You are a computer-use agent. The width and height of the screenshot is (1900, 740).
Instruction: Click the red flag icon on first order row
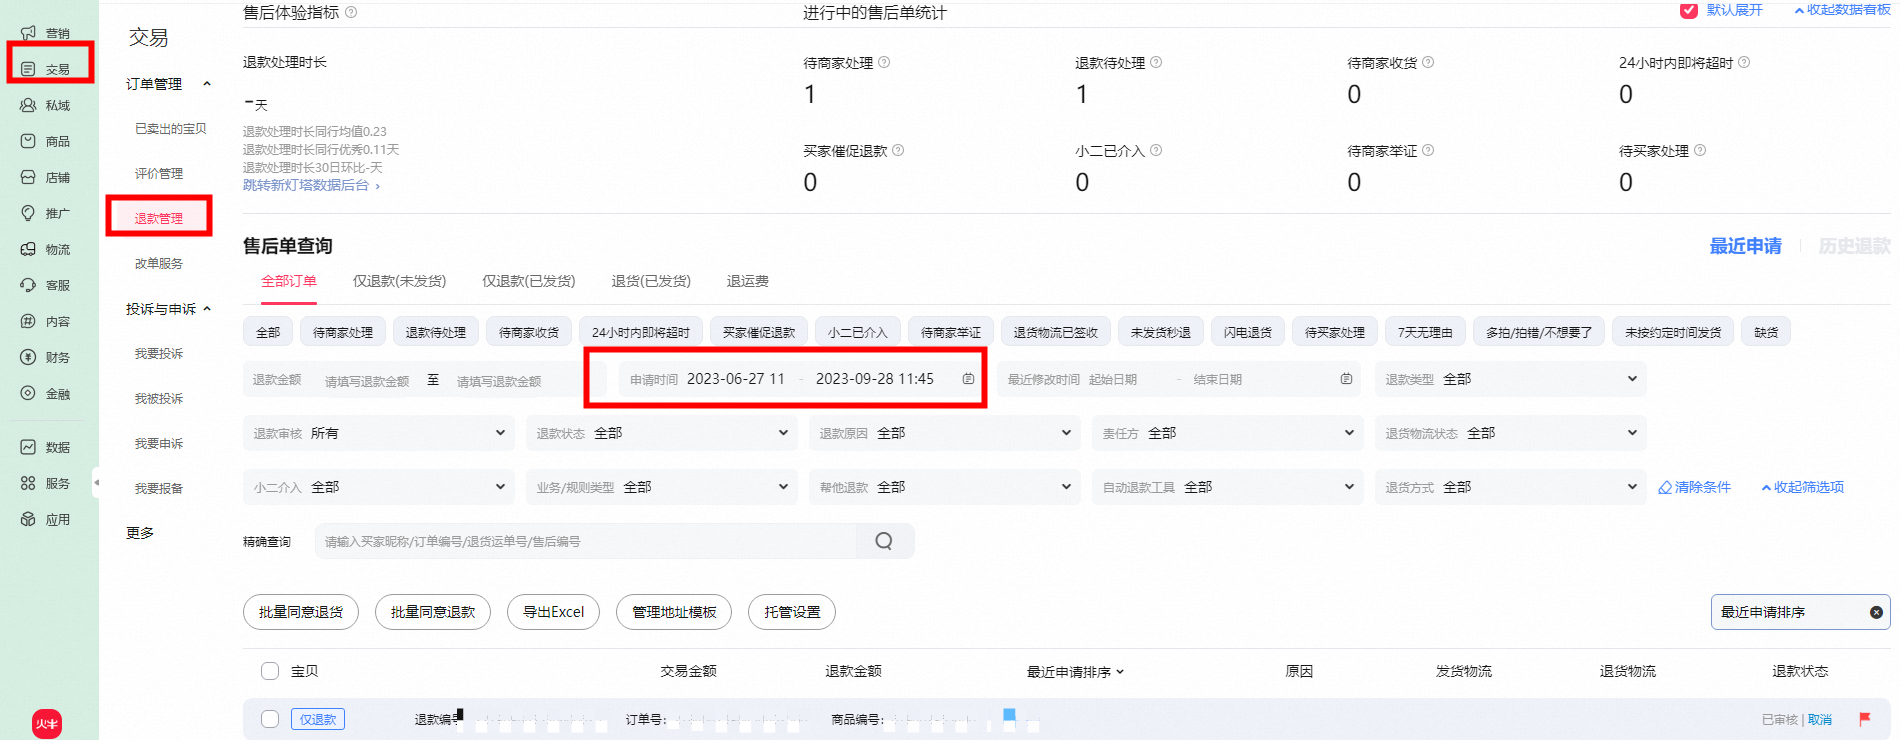pyautogui.click(x=1865, y=719)
